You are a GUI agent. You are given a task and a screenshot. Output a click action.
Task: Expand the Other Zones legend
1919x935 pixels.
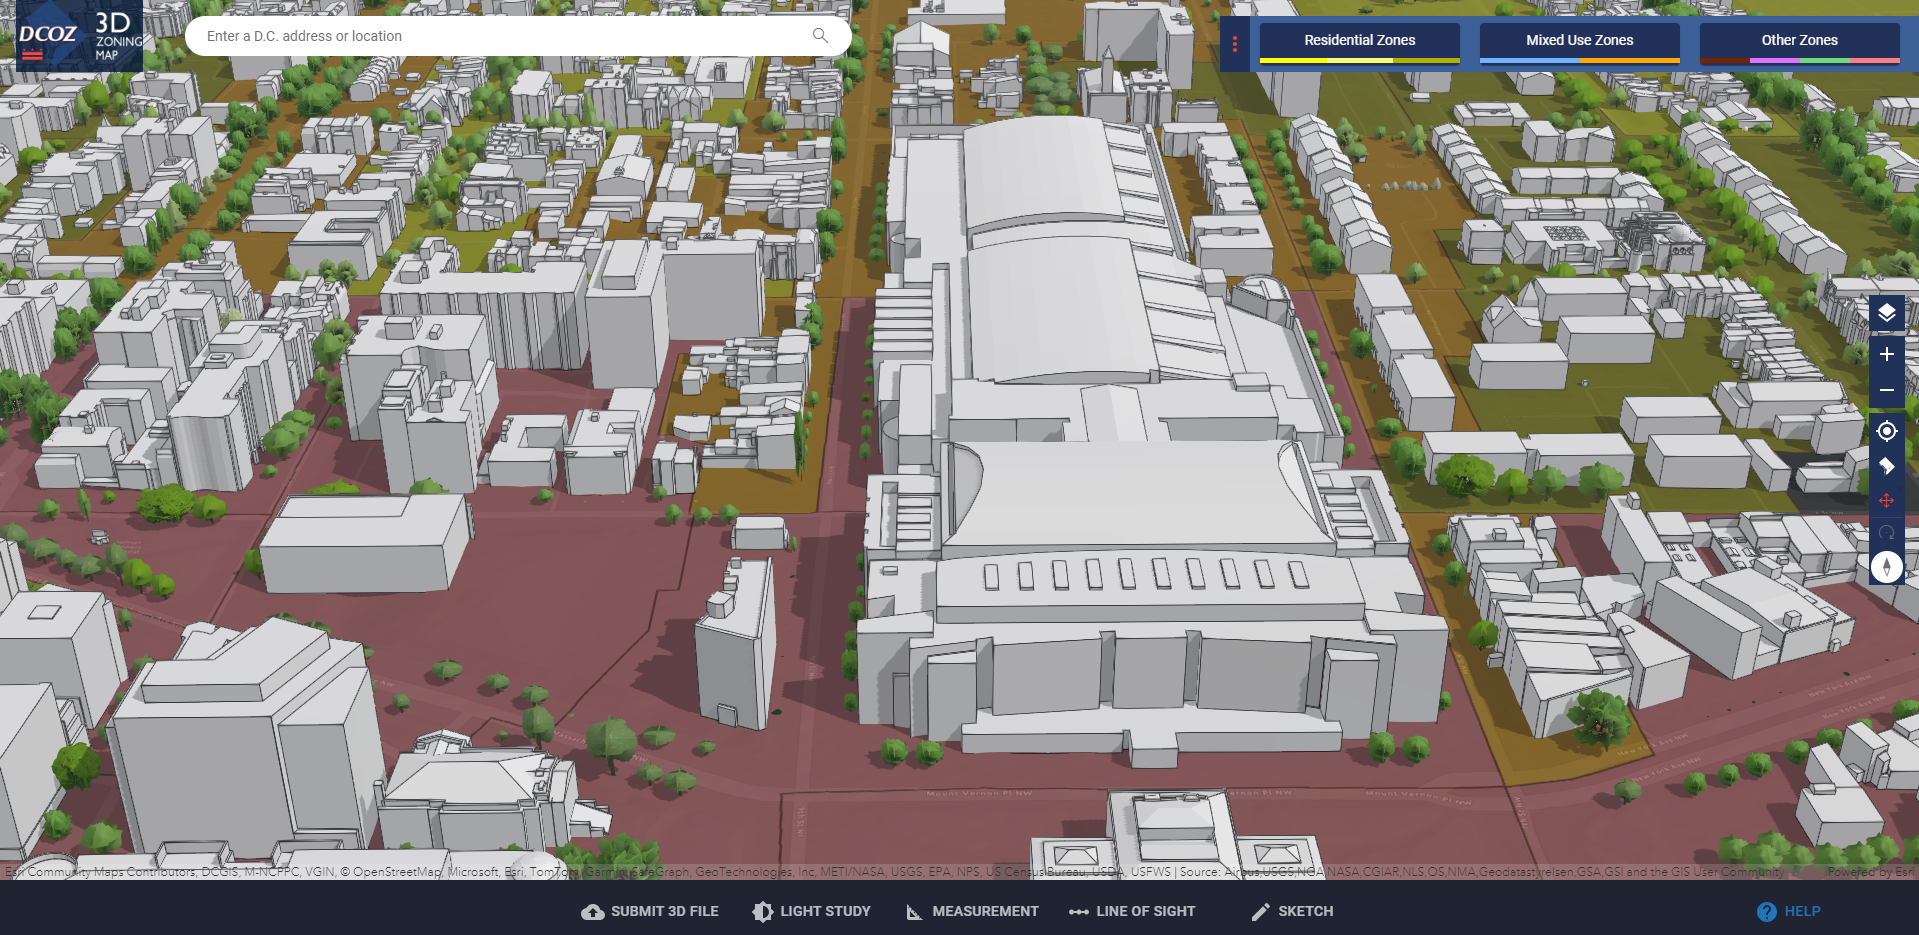click(x=1799, y=41)
